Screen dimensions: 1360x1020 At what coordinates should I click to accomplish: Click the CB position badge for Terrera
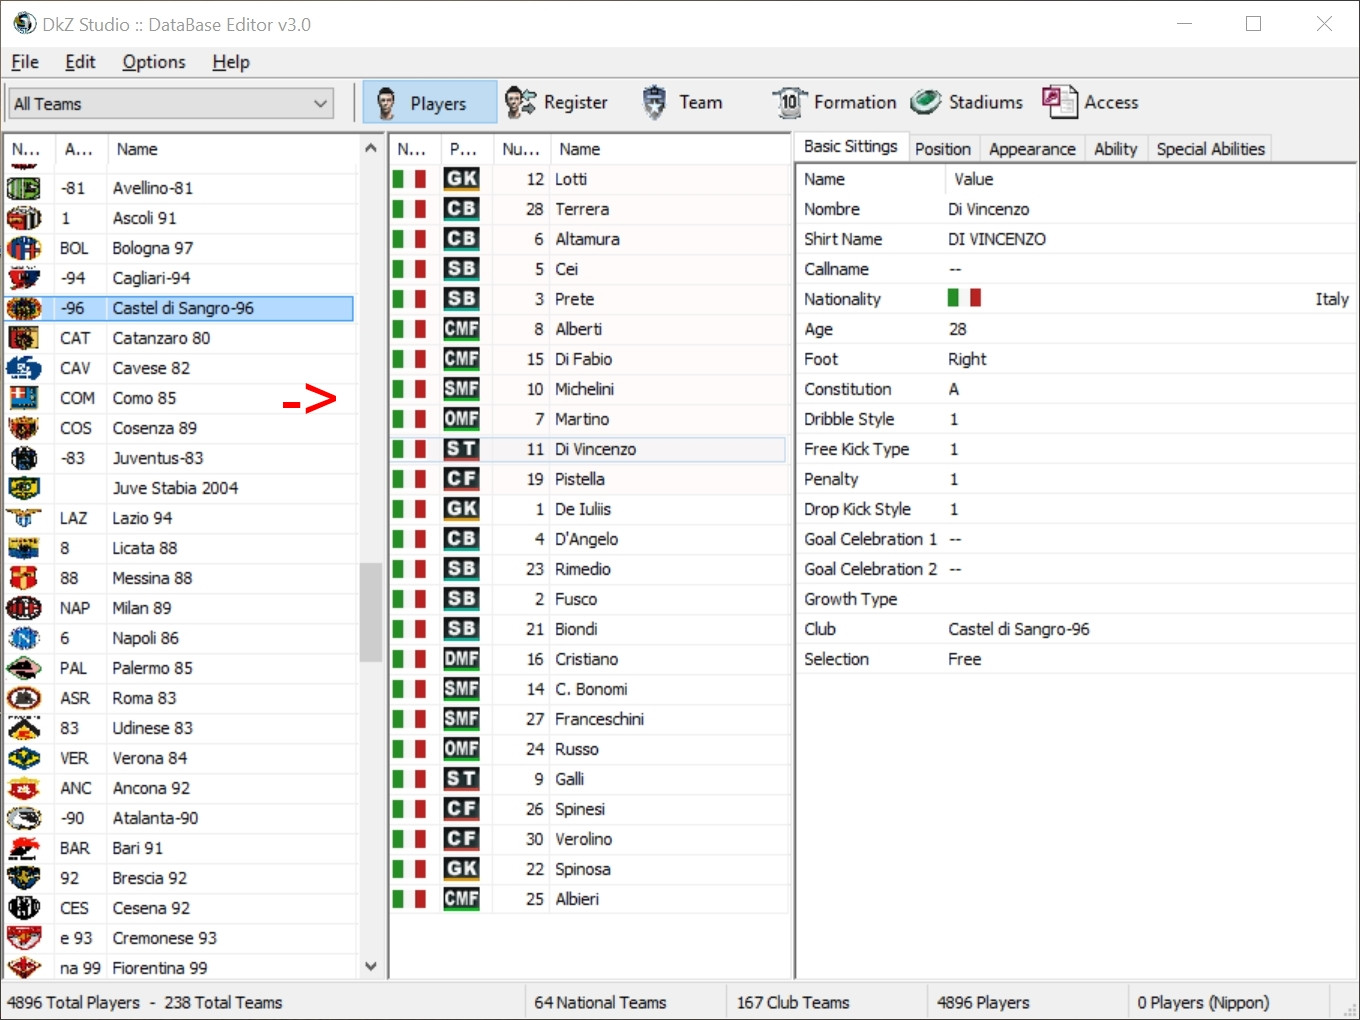click(x=462, y=209)
